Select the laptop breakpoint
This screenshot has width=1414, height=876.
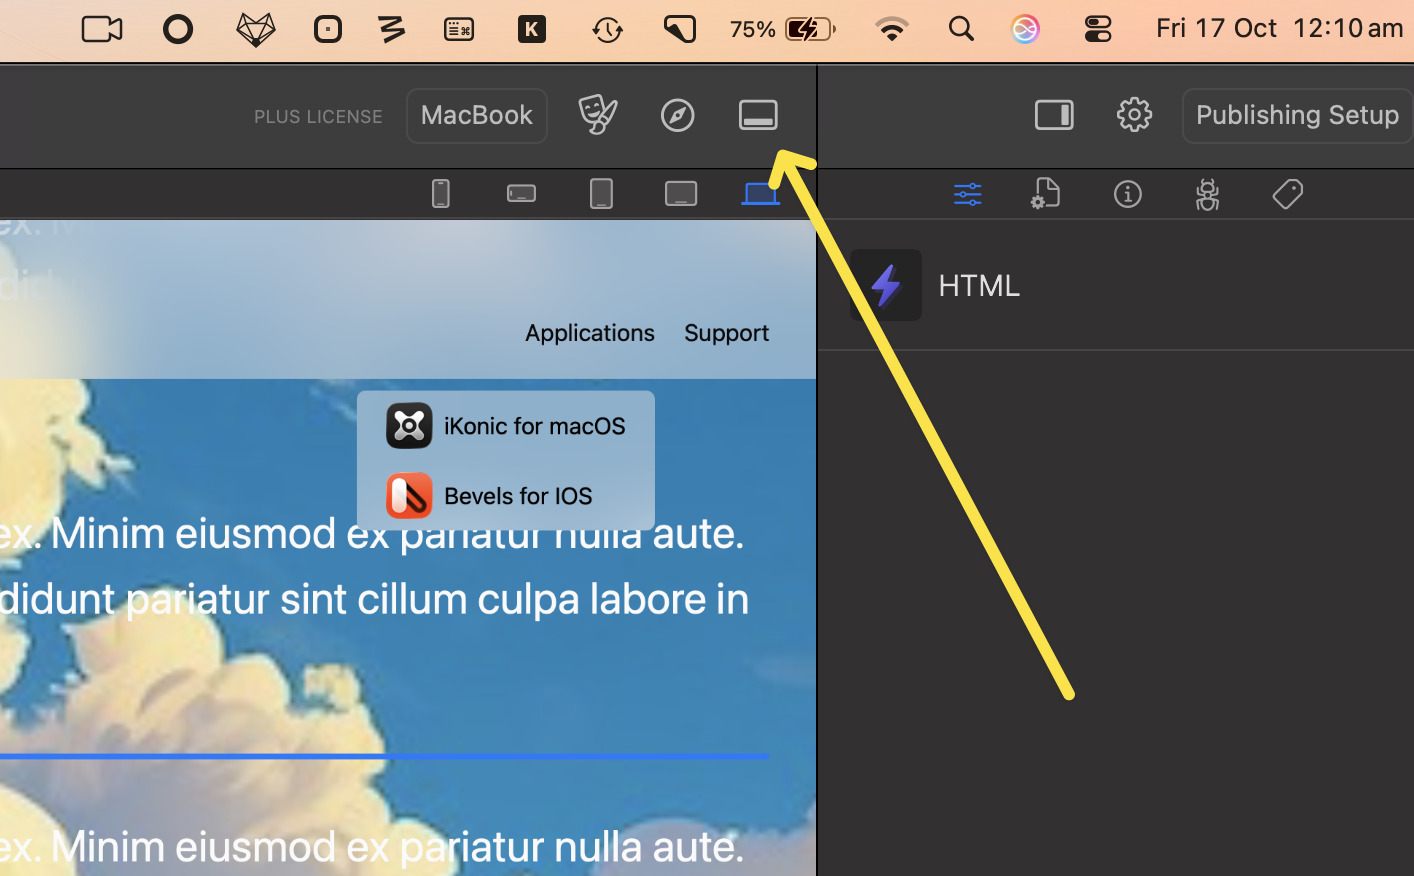(760, 193)
